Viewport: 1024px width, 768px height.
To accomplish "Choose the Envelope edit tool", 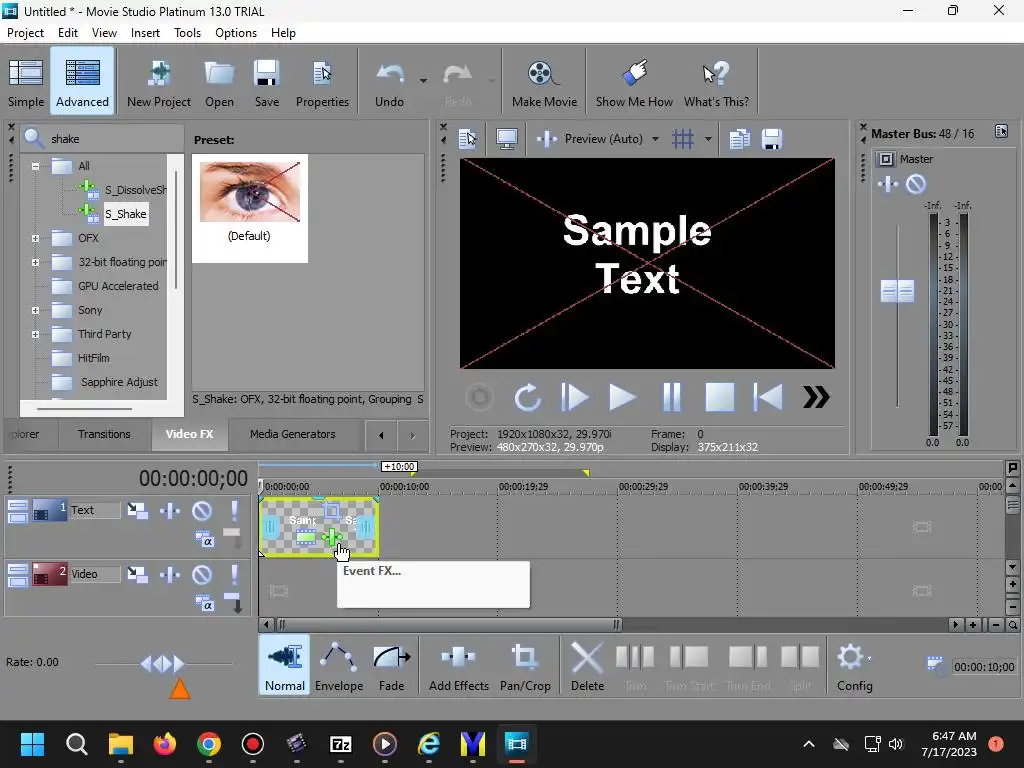I will (x=339, y=665).
